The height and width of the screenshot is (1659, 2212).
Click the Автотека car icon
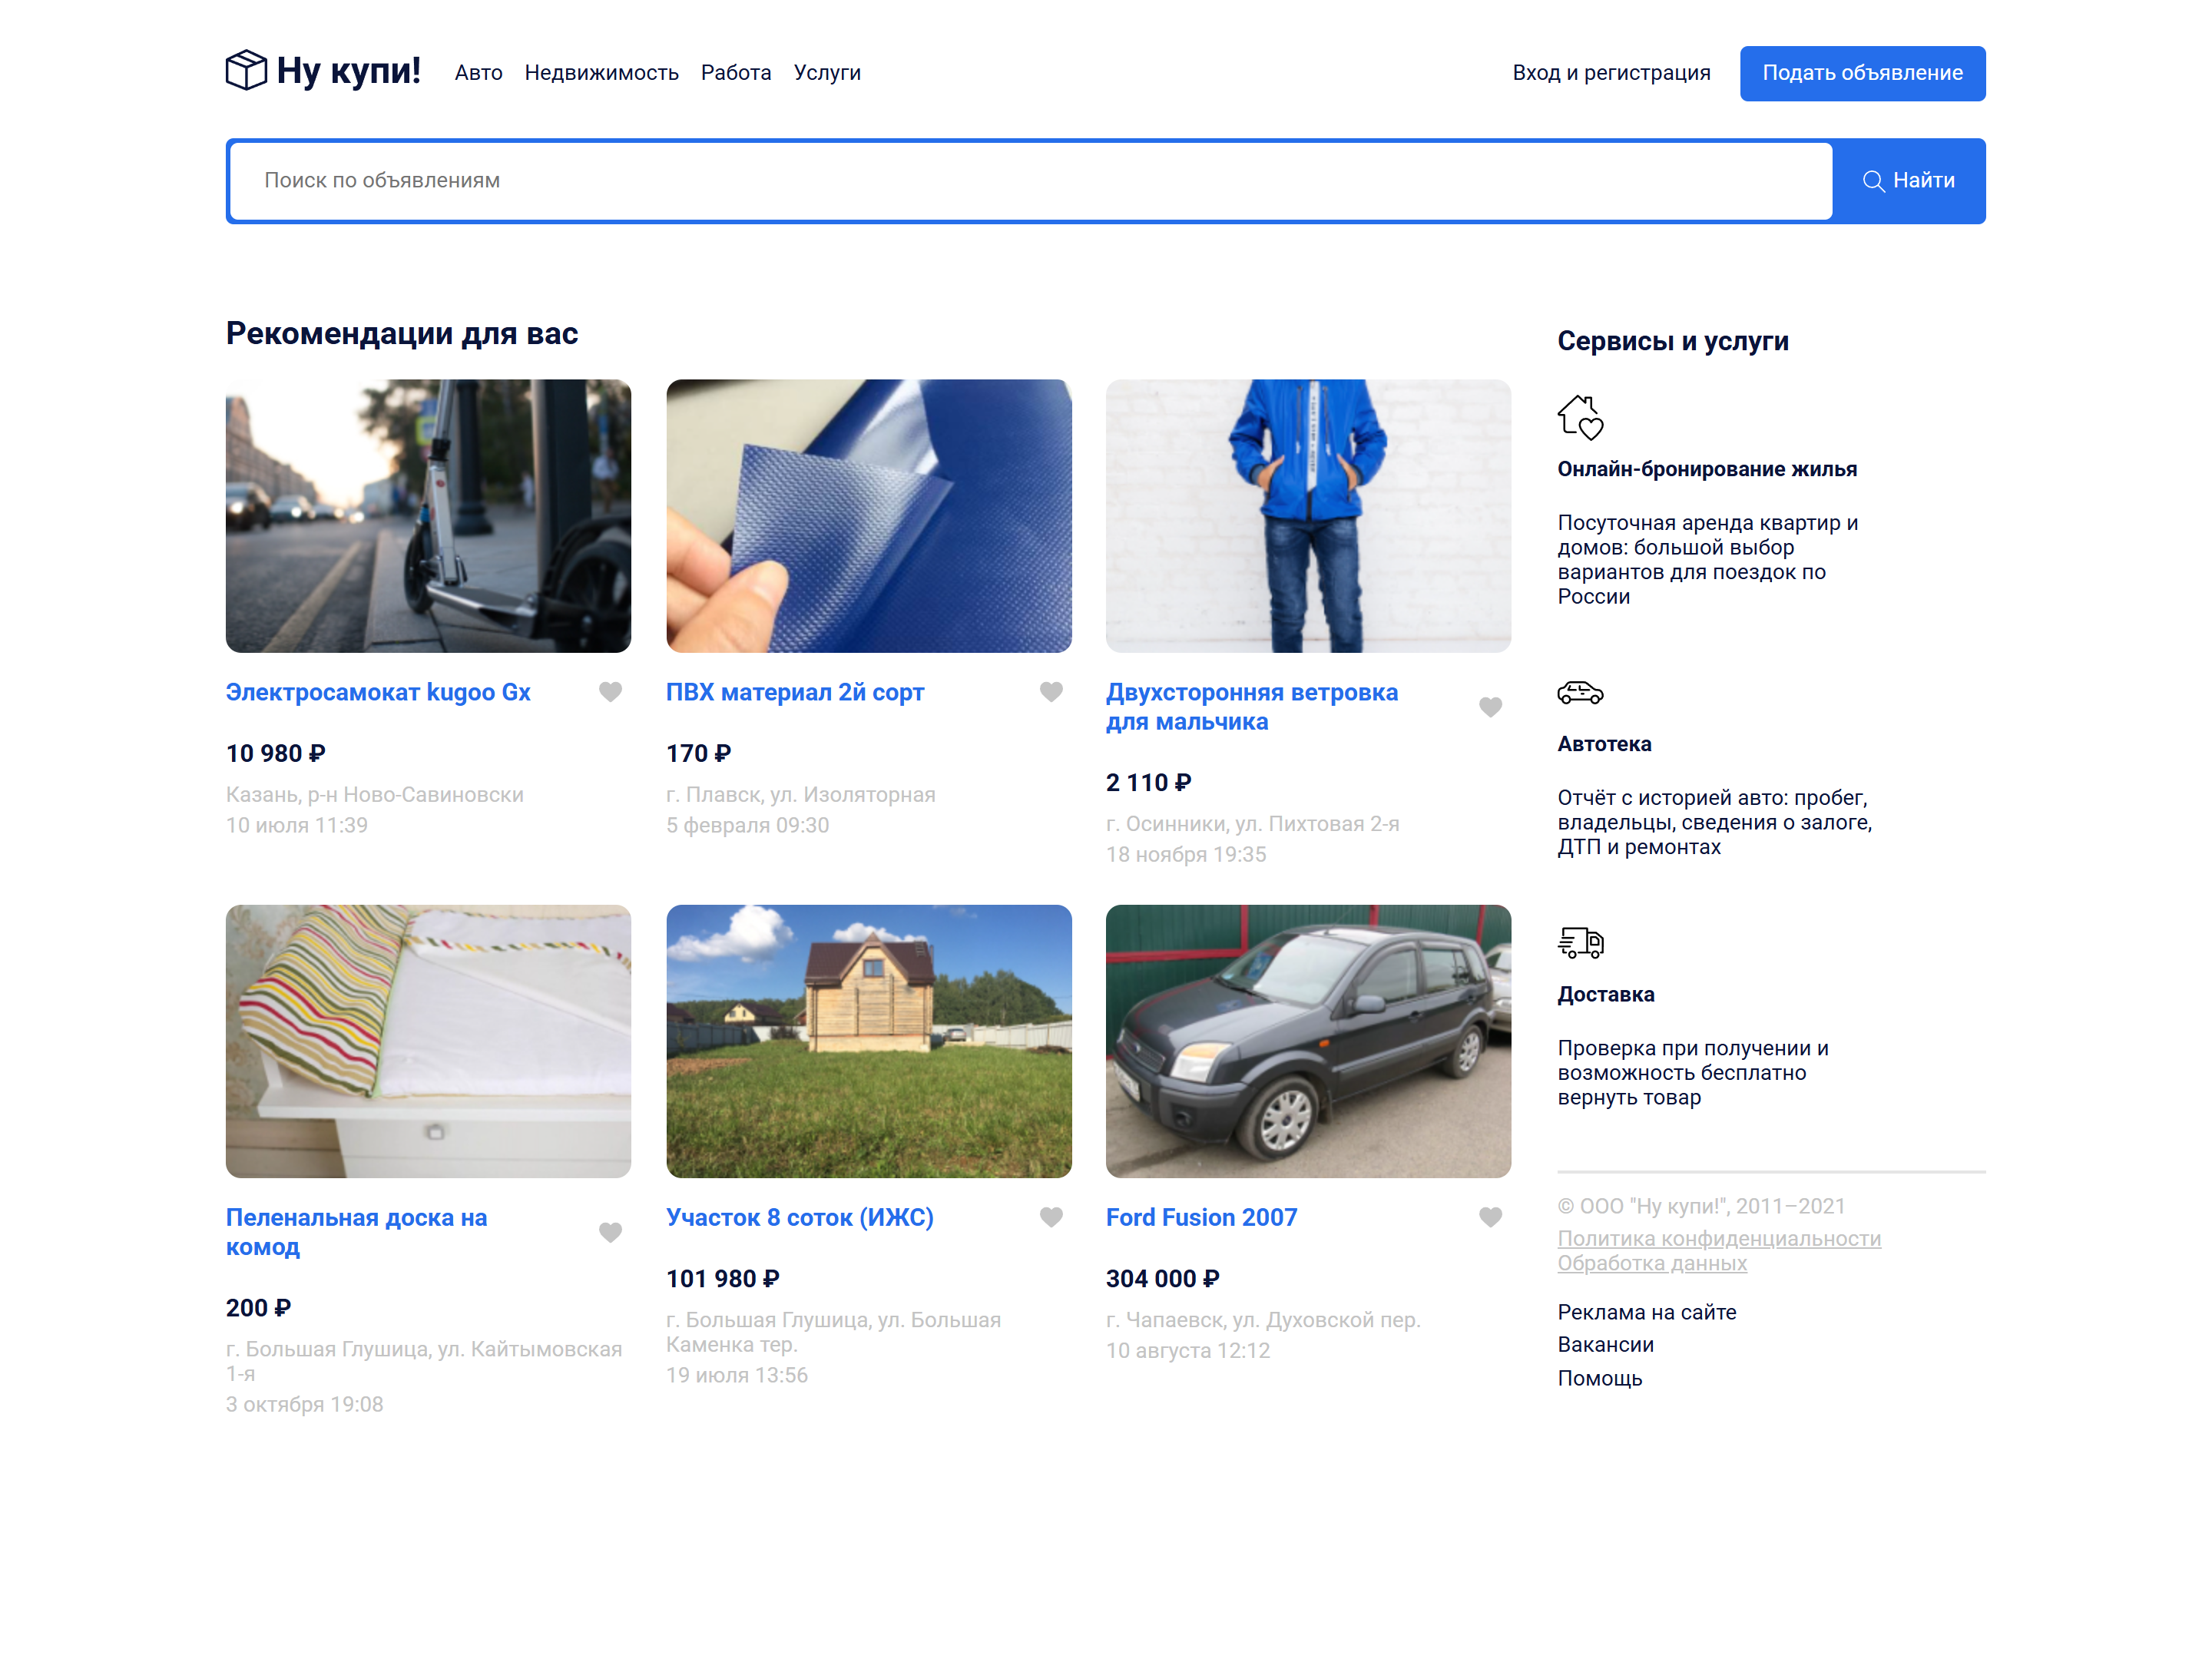pyautogui.click(x=1580, y=692)
